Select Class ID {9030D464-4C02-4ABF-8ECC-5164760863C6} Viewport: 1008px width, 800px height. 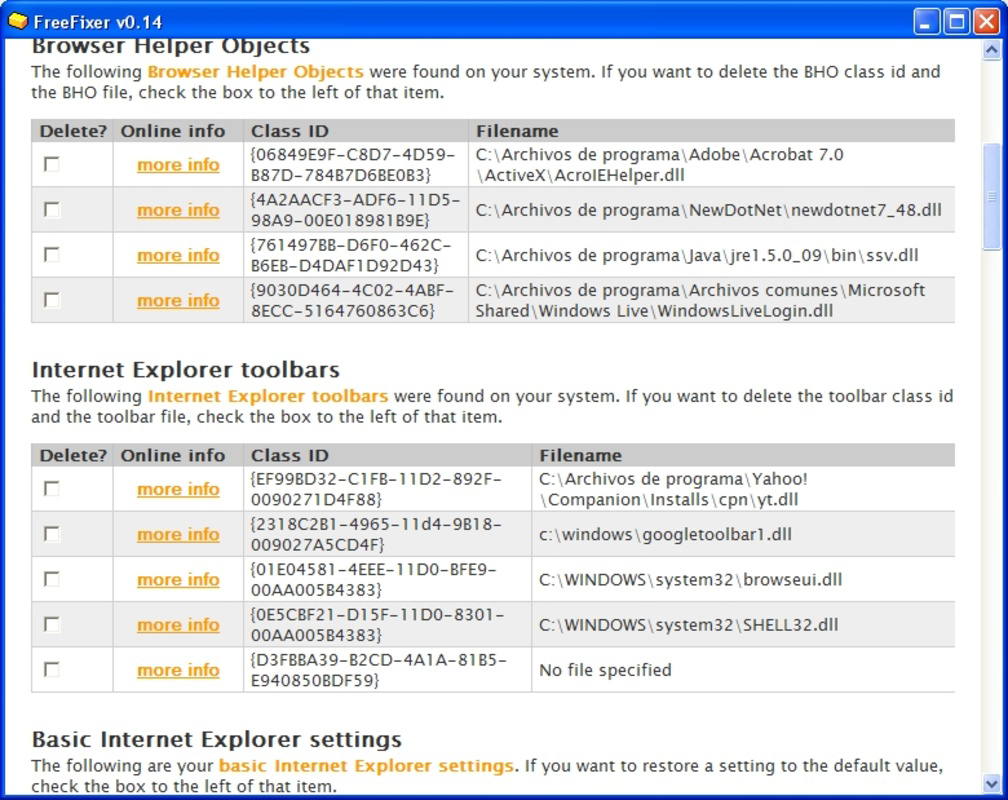[x=352, y=300]
